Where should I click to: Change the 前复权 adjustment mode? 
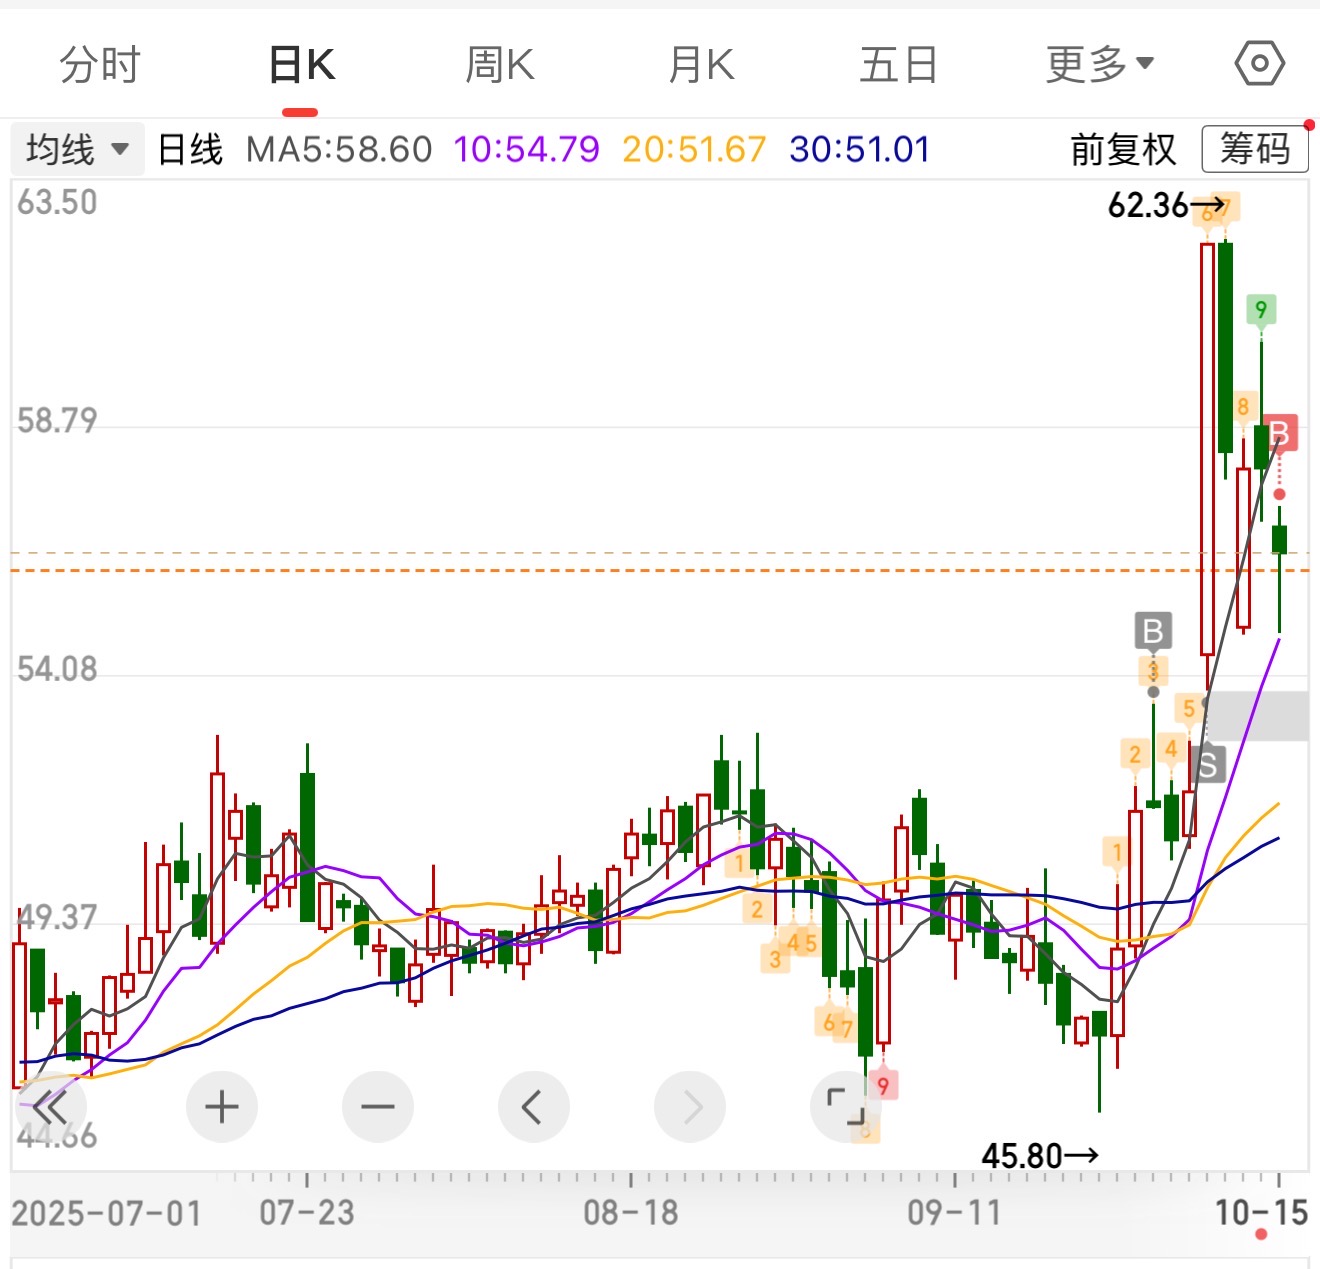click(x=1123, y=150)
